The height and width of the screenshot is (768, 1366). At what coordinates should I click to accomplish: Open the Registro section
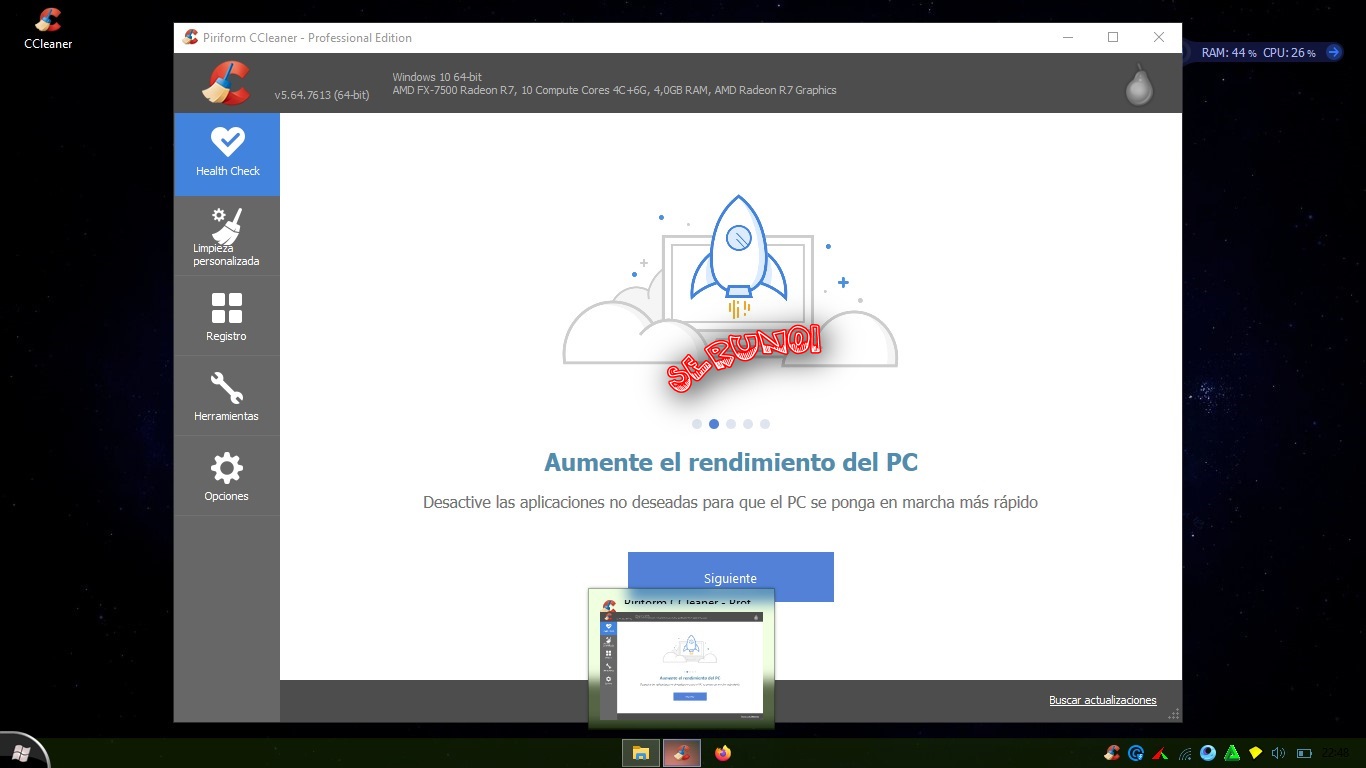pos(227,316)
